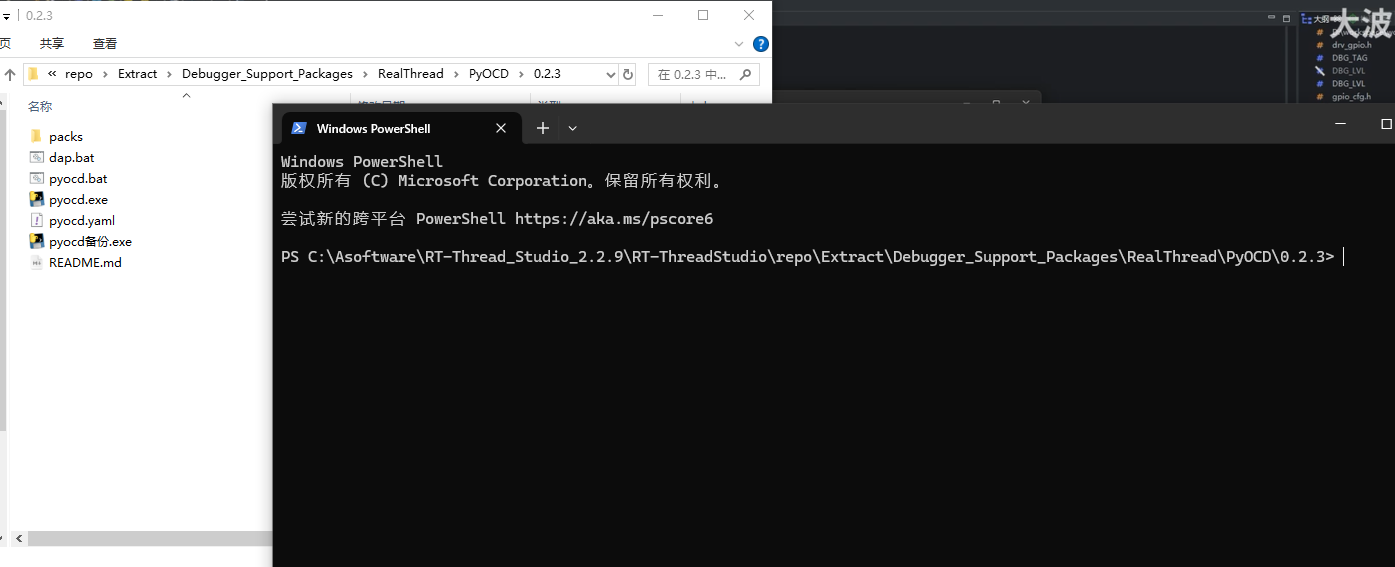
Task: Click the 大纲 outline tab icon in IDE
Action: click(1306, 18)
